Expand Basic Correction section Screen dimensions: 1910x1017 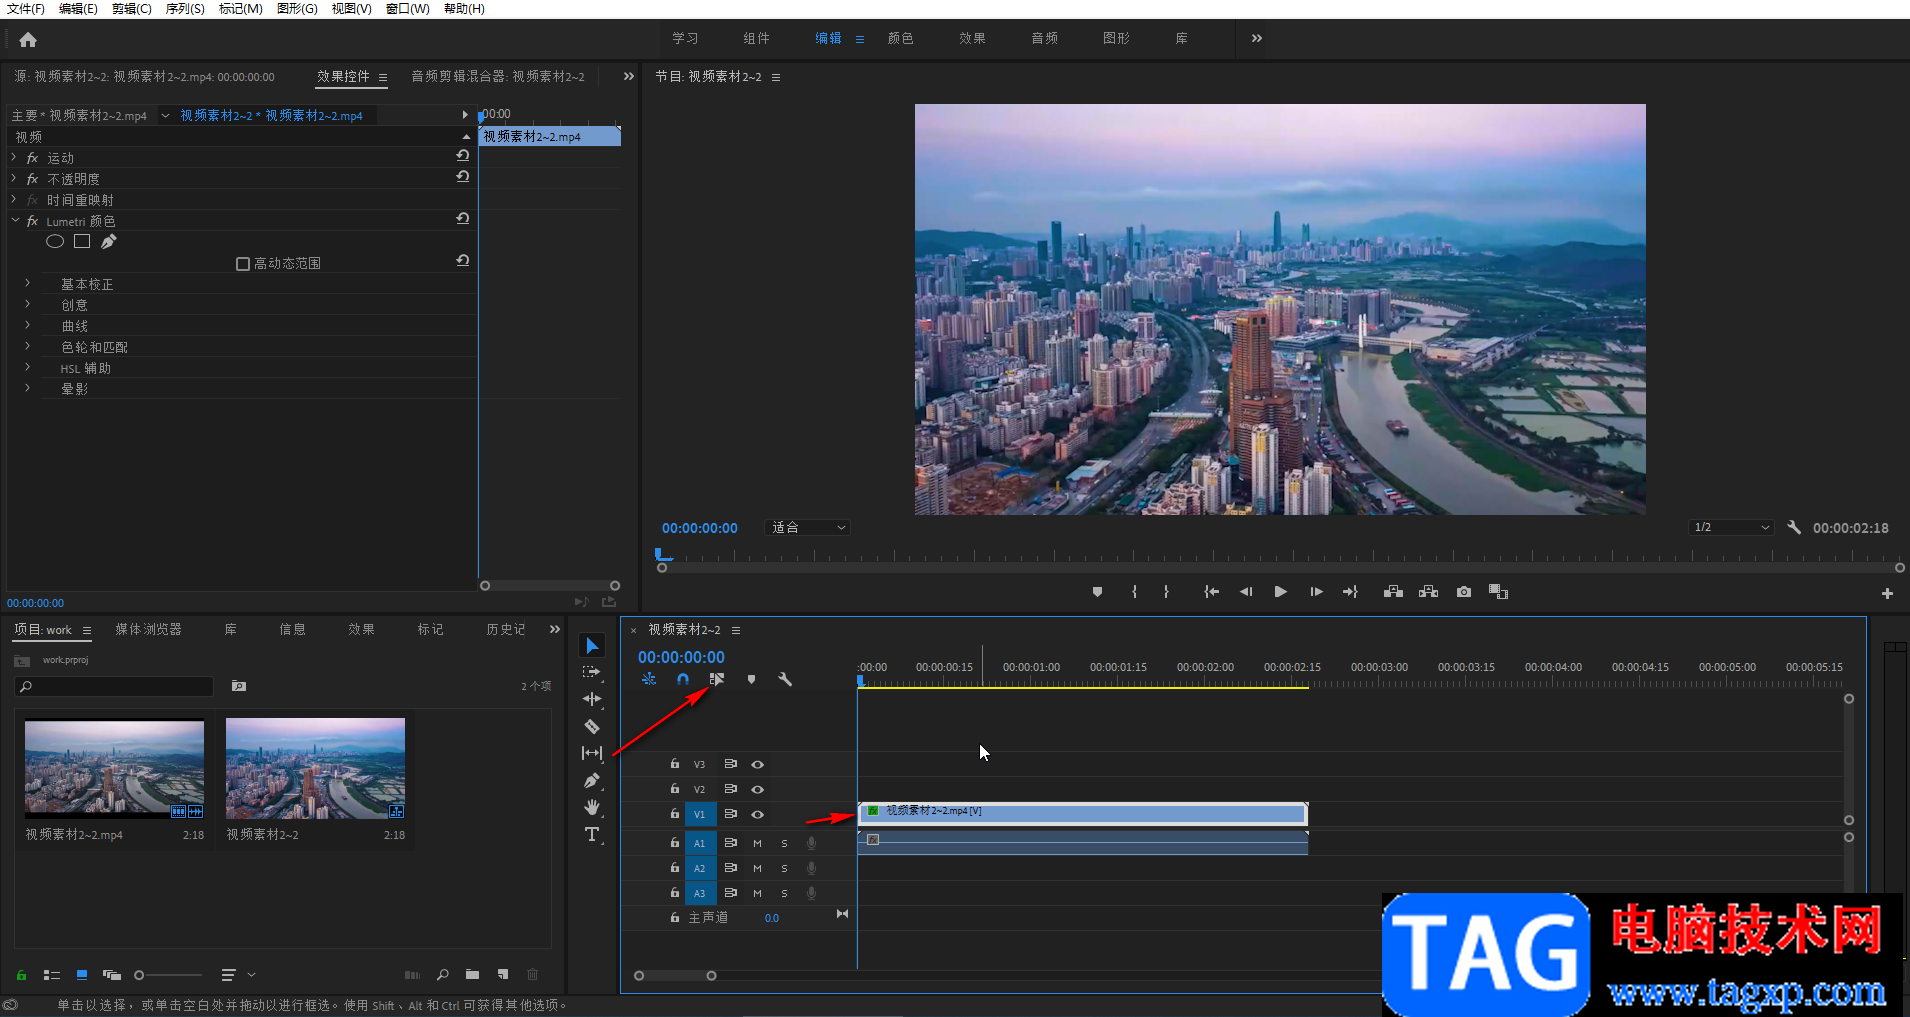coord(28,284)
